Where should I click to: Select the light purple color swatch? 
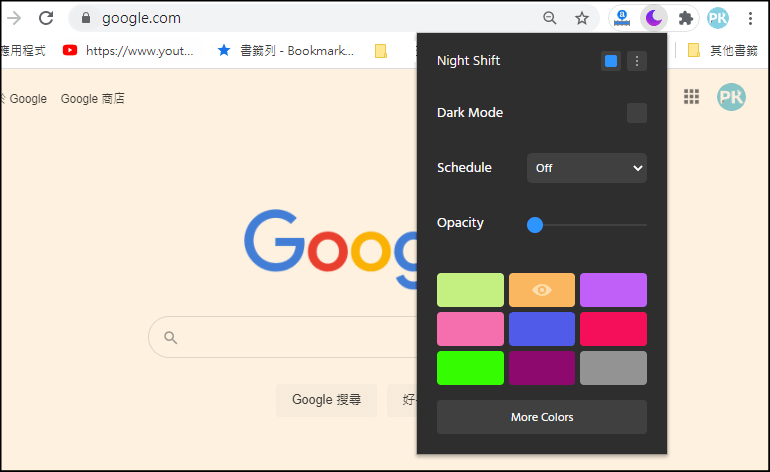coord(613,290)
